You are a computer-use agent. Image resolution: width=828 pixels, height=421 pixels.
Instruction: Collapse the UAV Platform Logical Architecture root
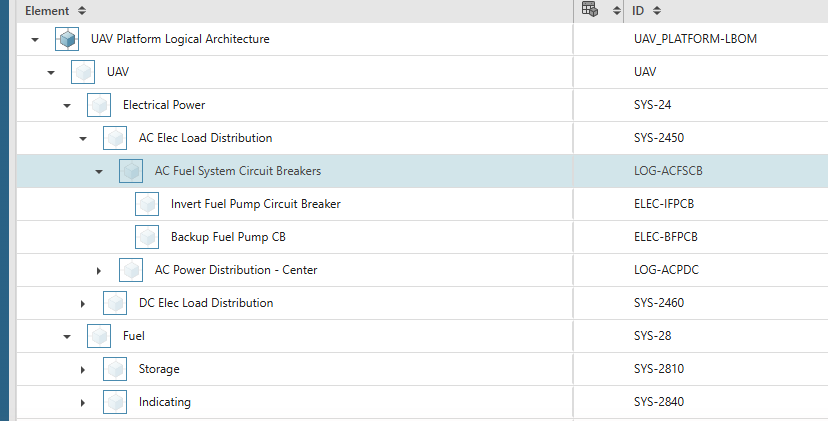click(35, 39)
